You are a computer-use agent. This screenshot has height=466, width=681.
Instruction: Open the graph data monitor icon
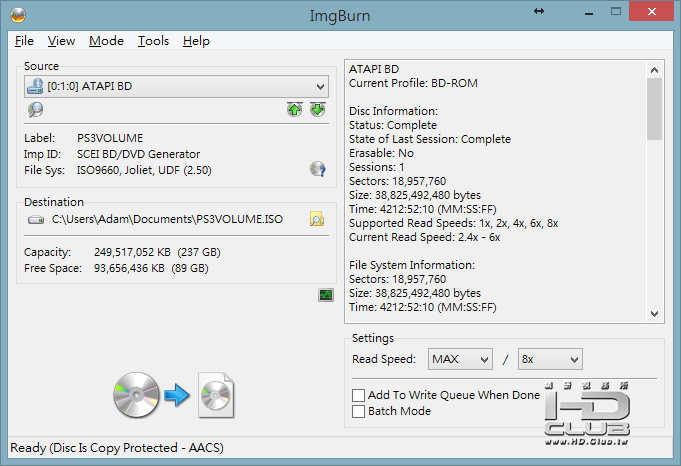tap(326, 295)
